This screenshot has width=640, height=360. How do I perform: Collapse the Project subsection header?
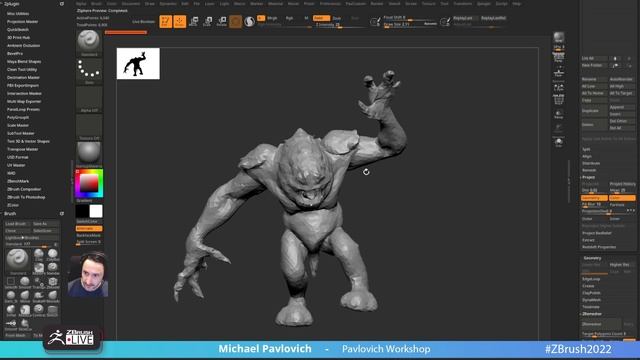(x=588, y=177)
